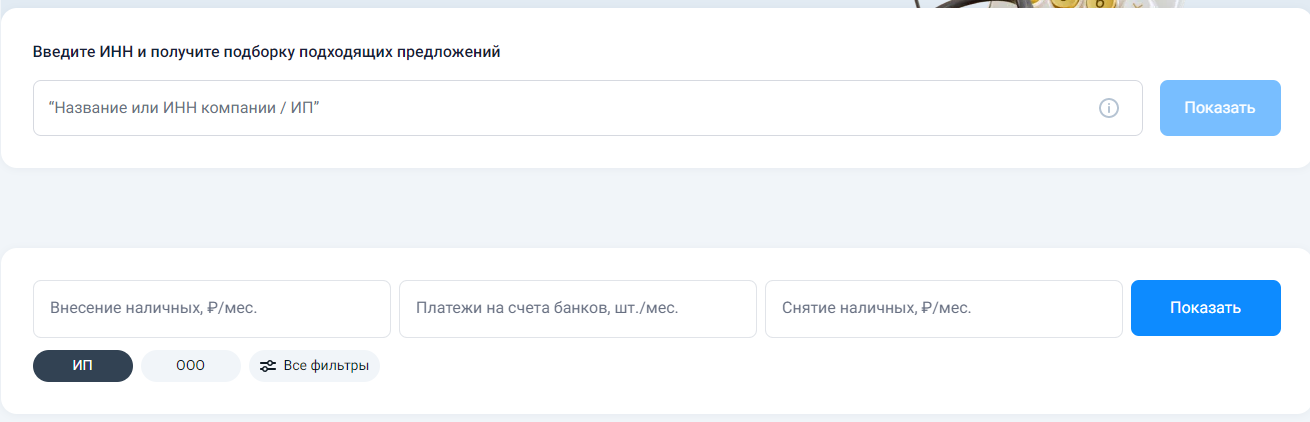Choose the ООО legal entity option

coord(191,366)
